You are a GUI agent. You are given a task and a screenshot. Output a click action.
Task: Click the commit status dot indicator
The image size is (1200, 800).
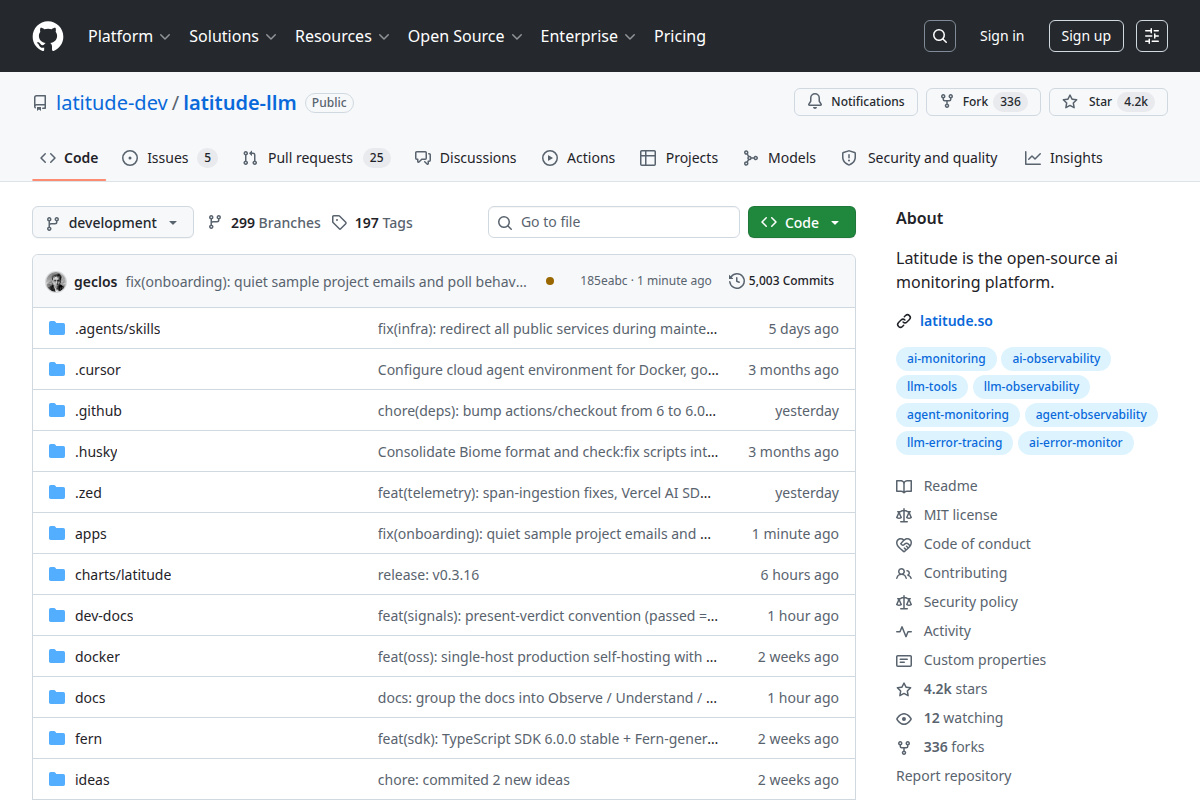pyautogui.click(x=550, y=281)
